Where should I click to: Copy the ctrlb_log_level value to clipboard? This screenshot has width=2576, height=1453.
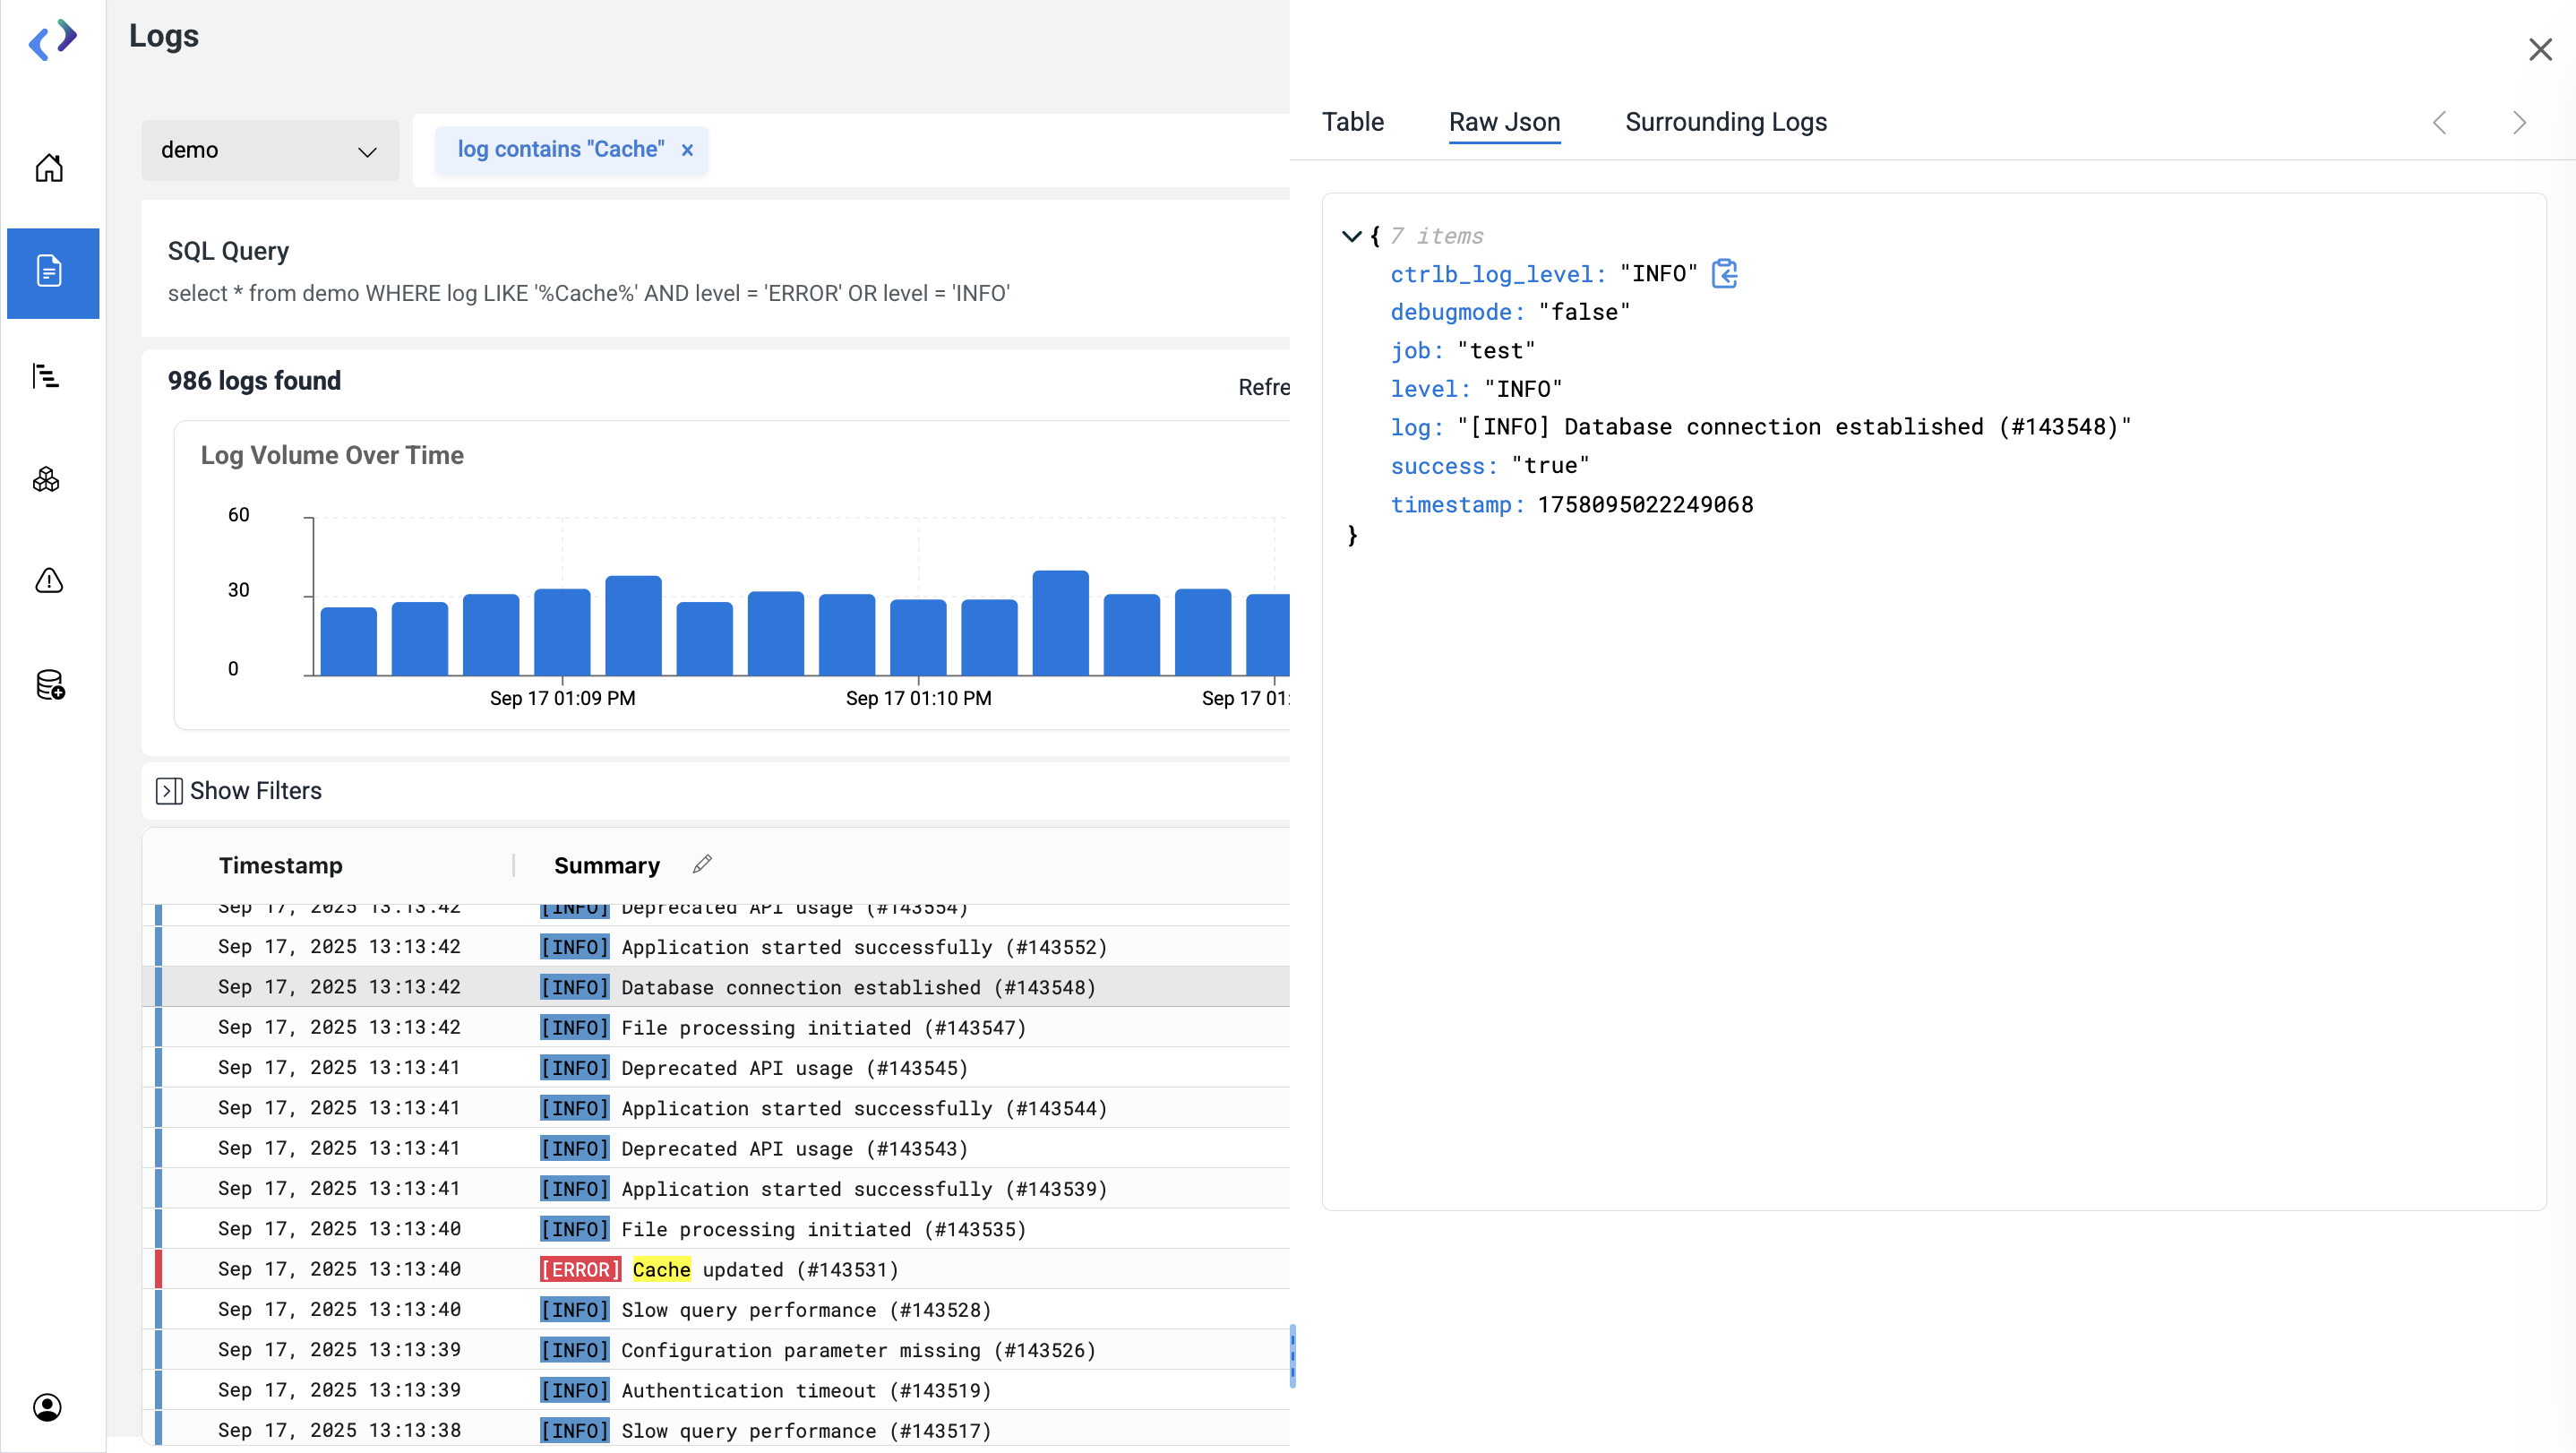point(1725,274)
